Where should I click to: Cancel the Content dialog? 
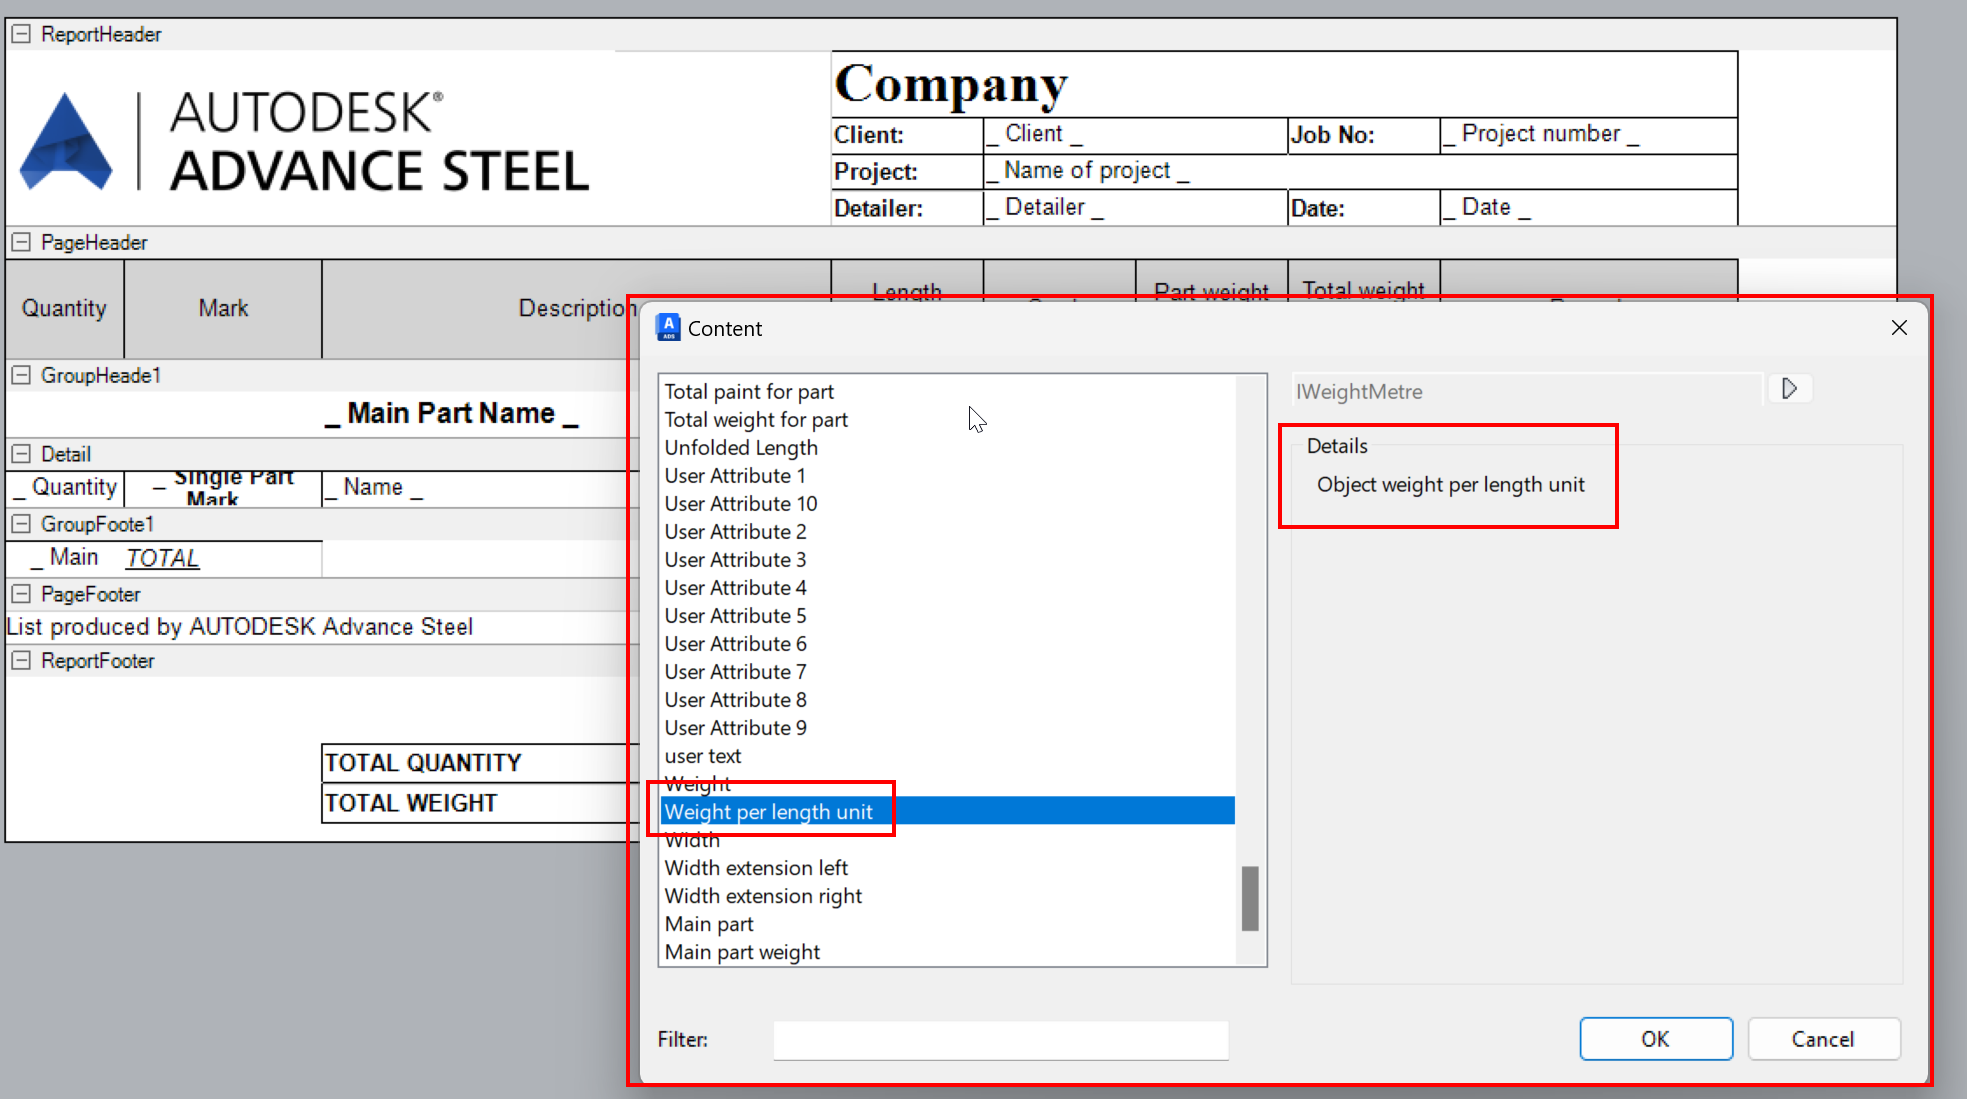click(x=1822, y=1039)
